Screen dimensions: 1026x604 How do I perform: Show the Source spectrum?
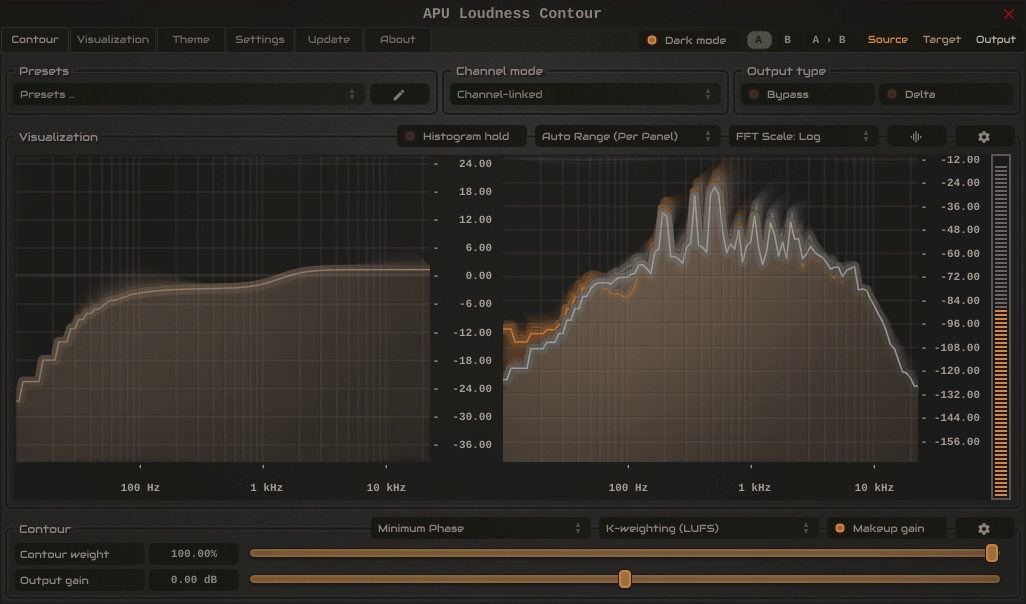887,40
